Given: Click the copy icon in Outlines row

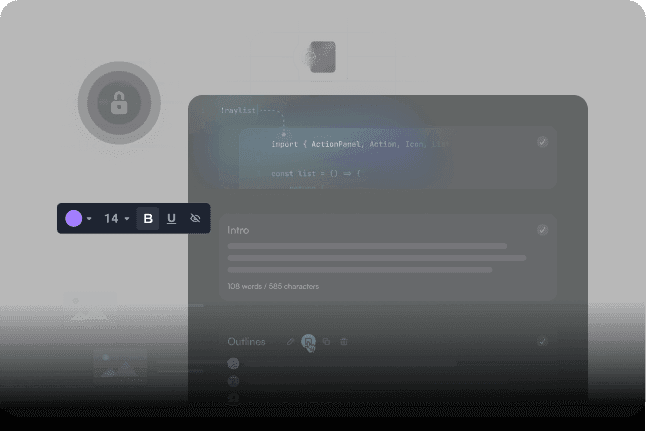Looking at the screenshot, I should 327,342.
